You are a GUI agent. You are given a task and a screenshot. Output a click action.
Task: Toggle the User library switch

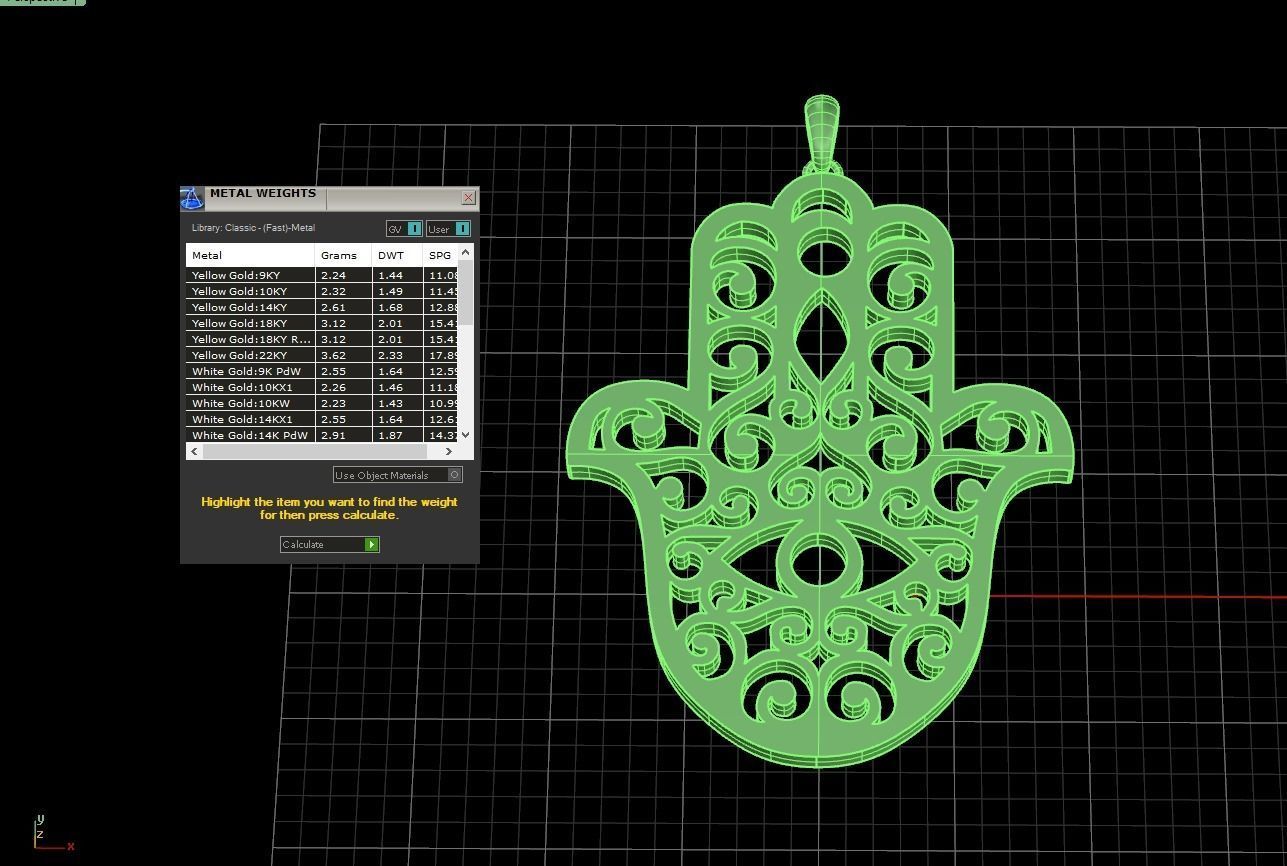[x=448, y=229]
